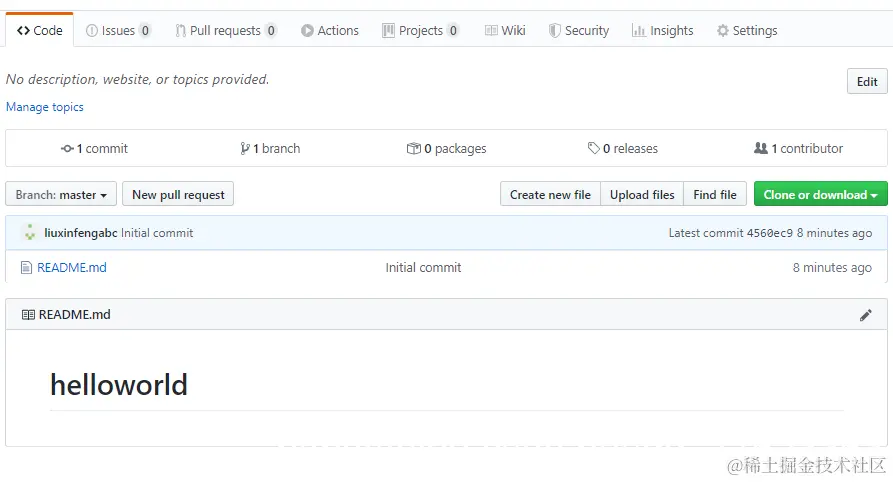Click the Upload files button
This screenshot has width=893, height=482.
642,194
